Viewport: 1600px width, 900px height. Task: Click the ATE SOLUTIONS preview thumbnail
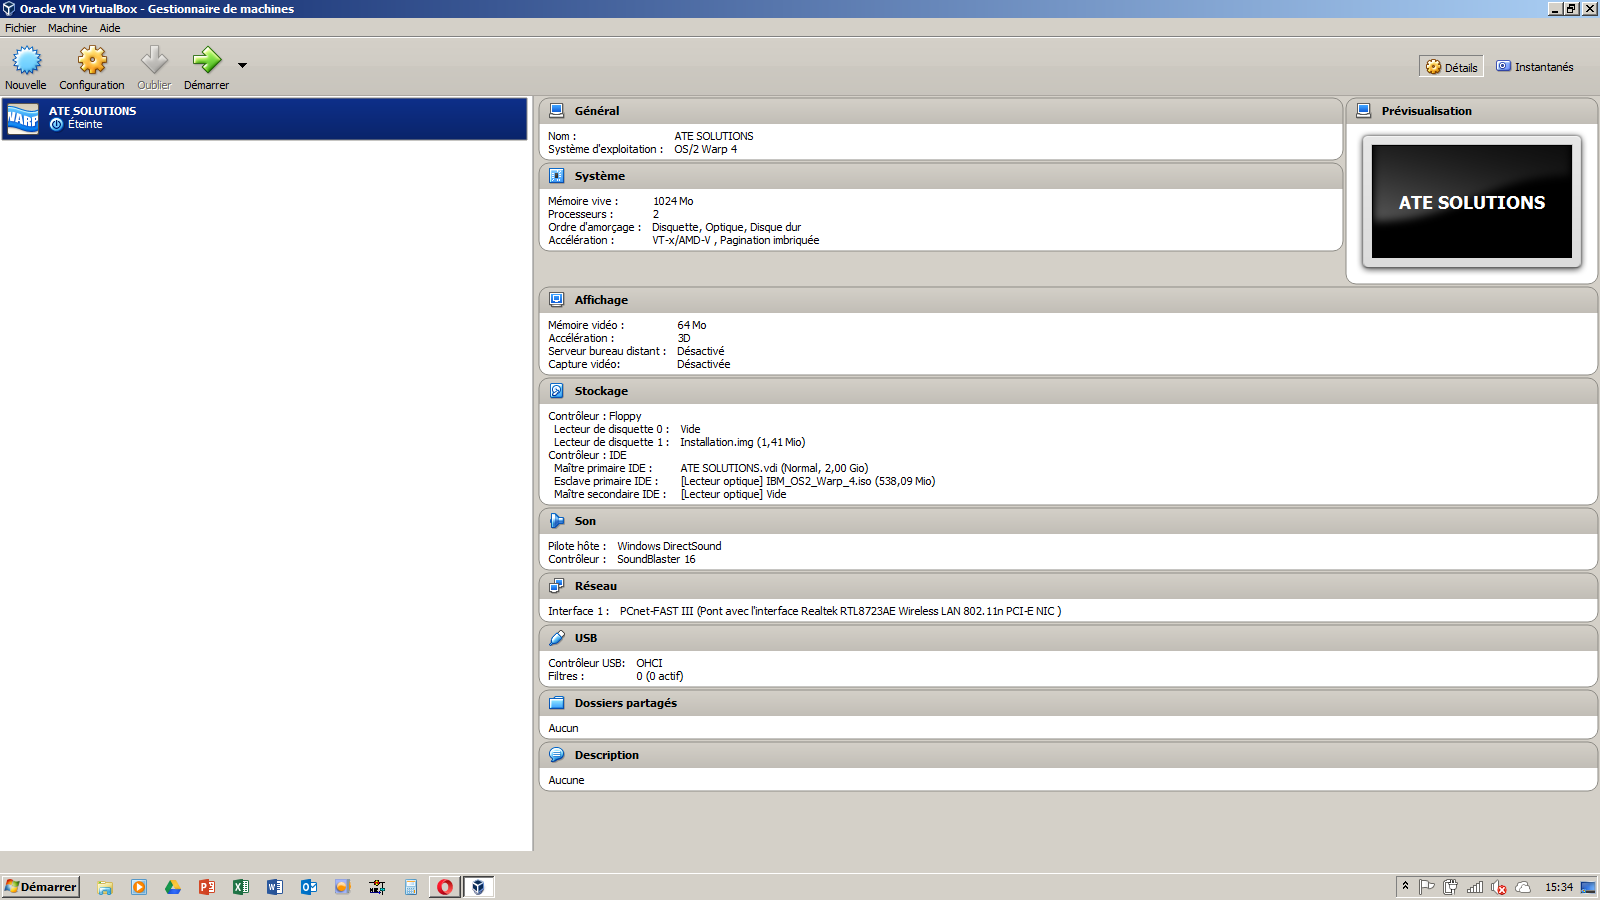1471,202
